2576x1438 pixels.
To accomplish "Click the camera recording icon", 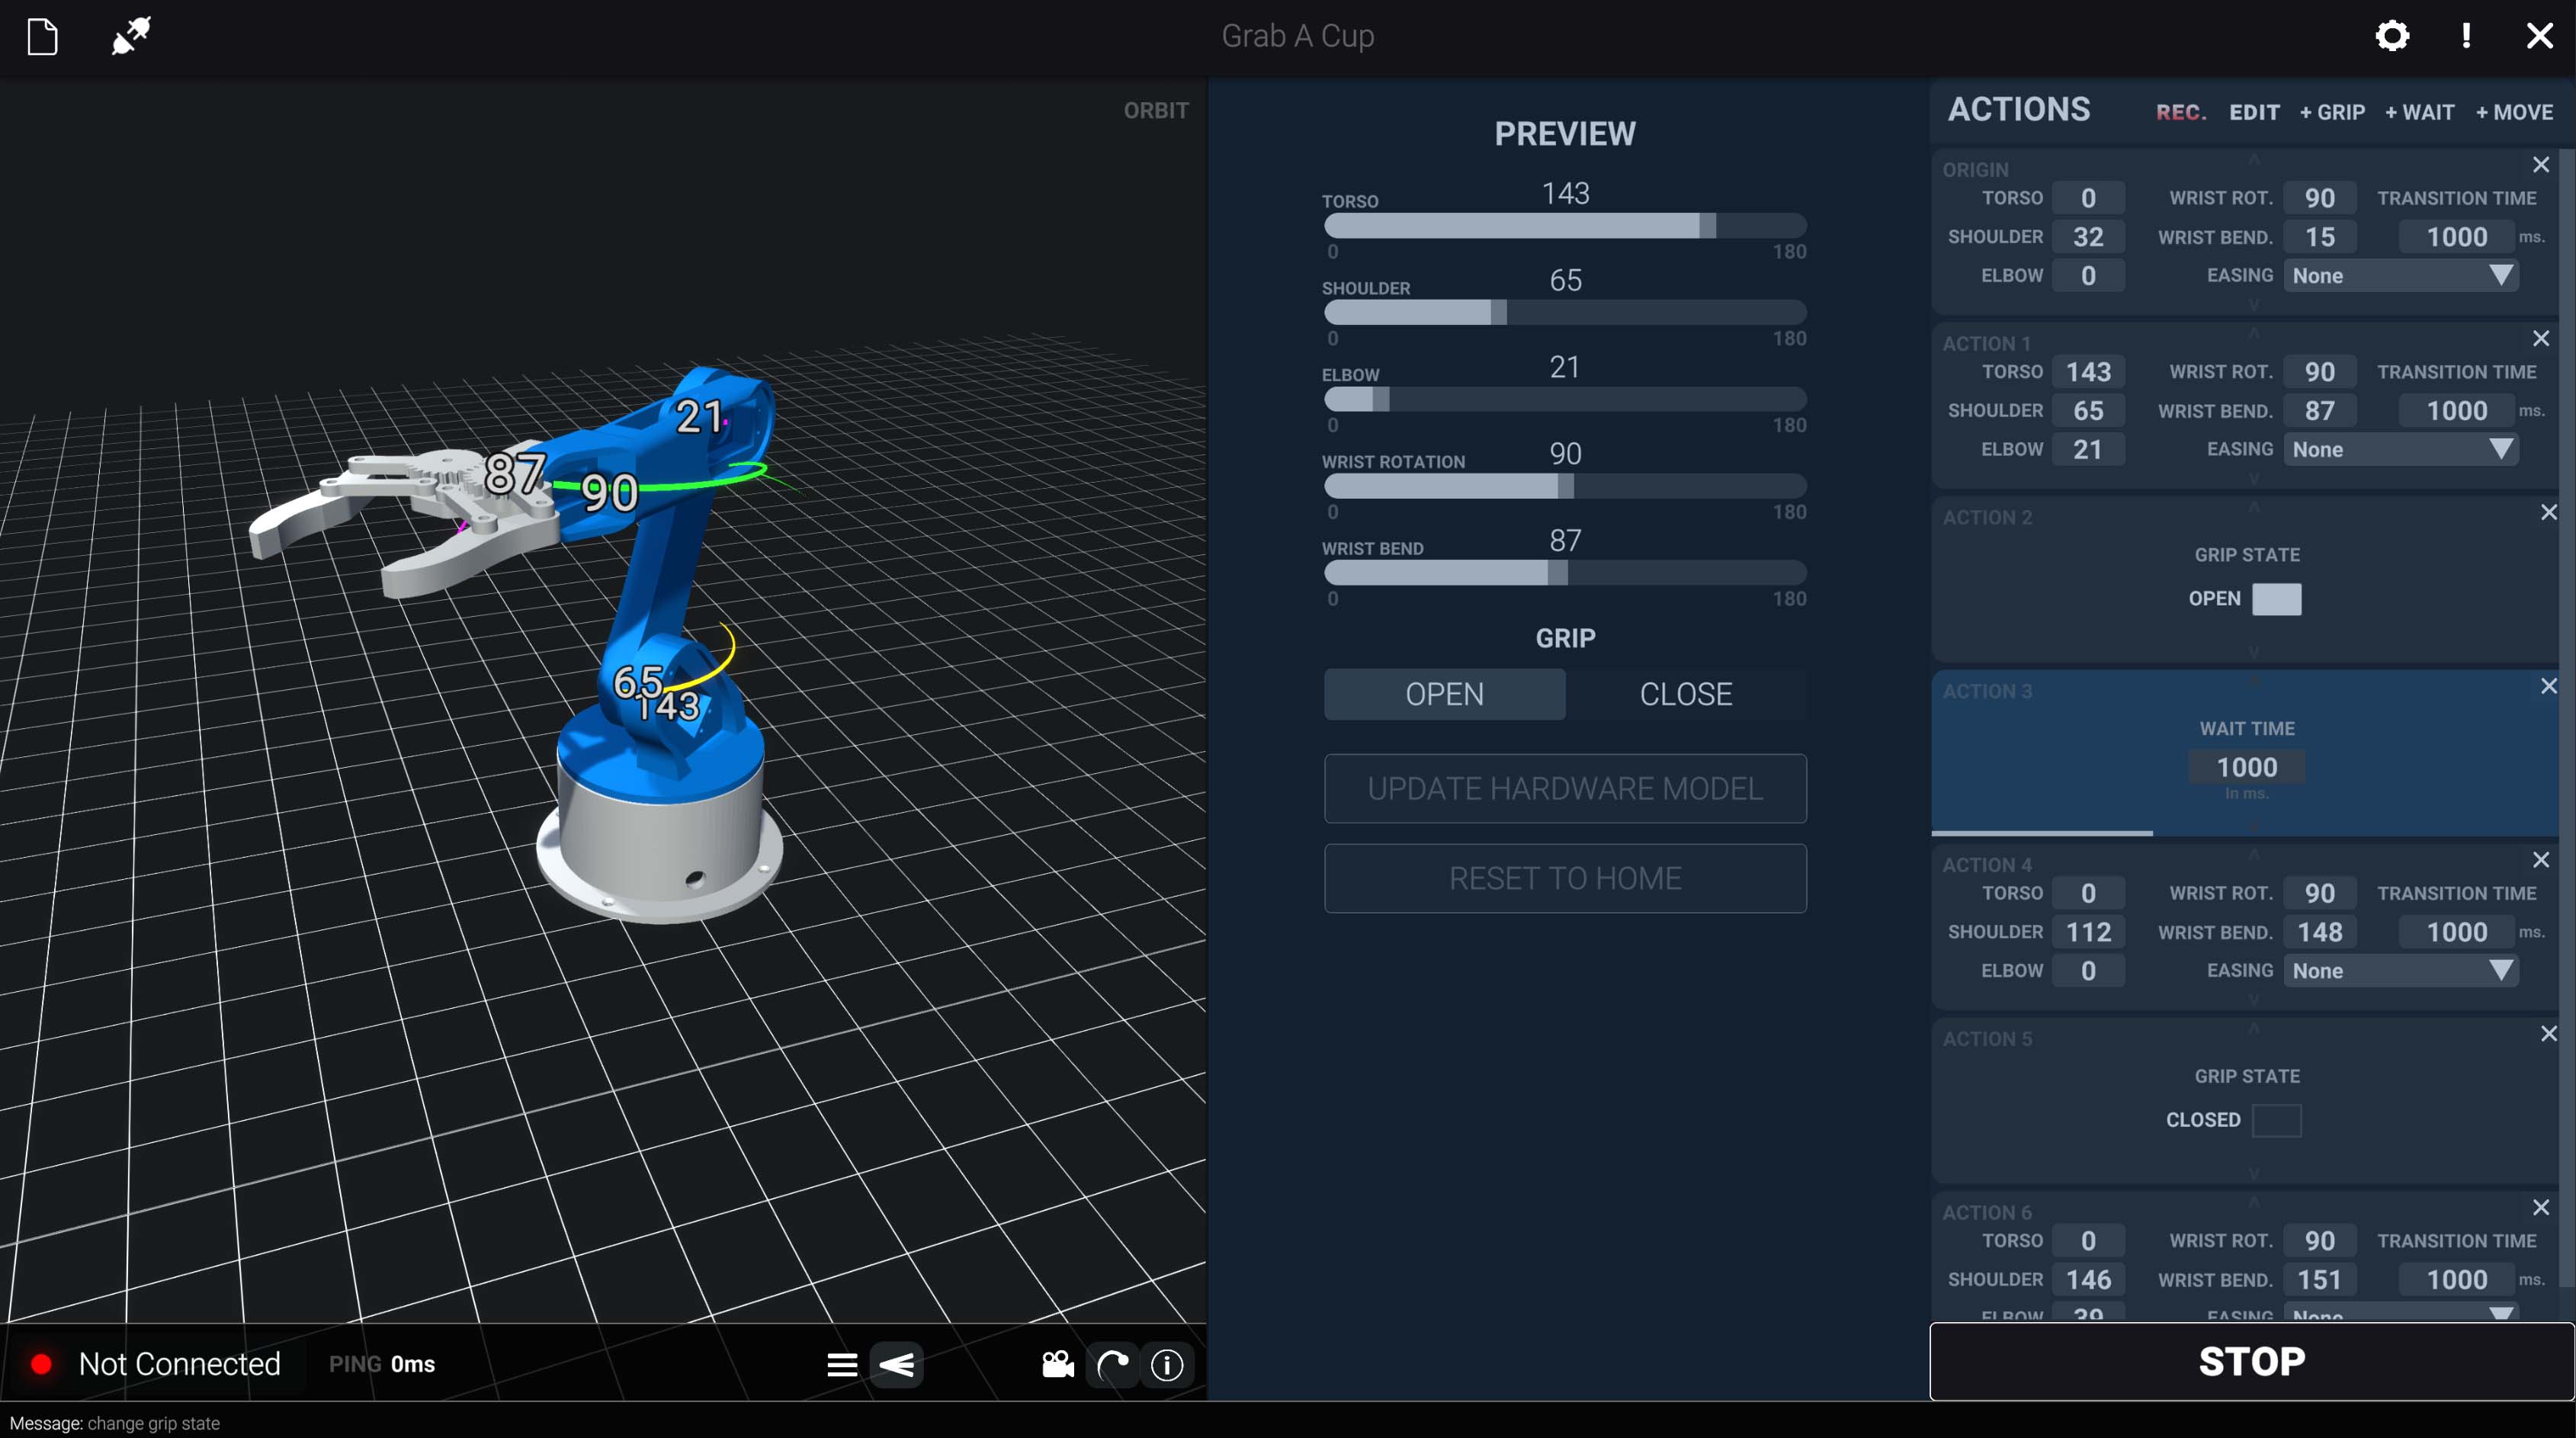I will pyautogui.click(x=1057, y=1364).
